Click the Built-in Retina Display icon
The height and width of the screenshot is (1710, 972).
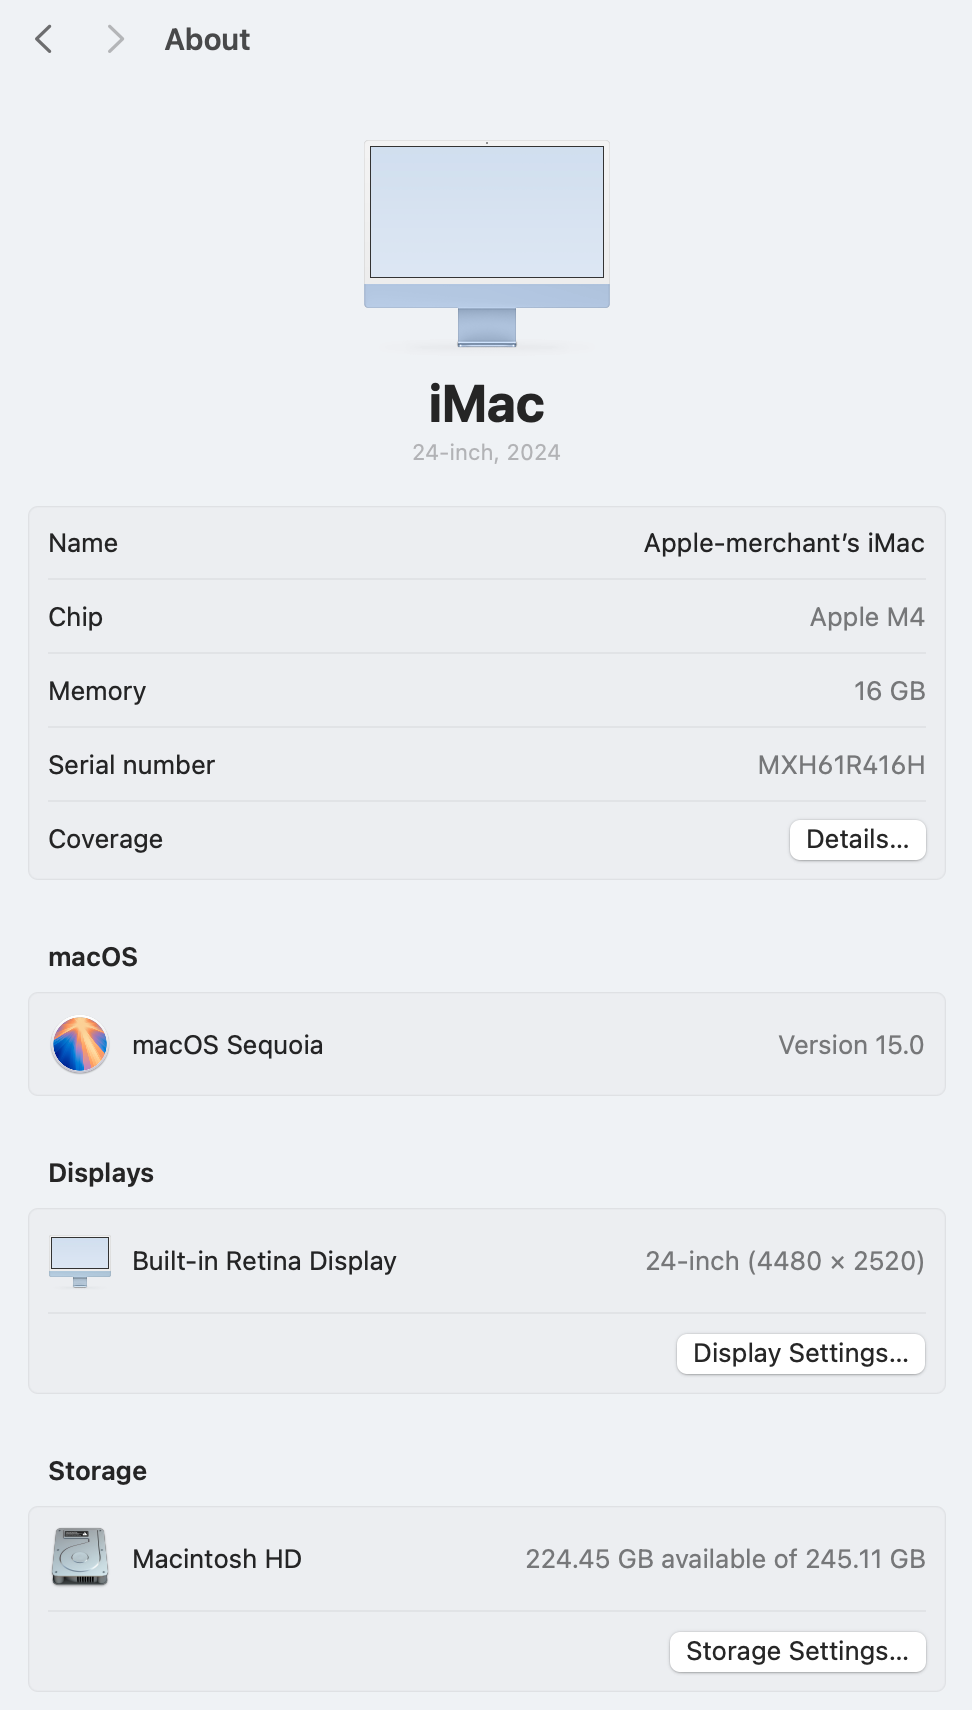[x=80, y=1261]
